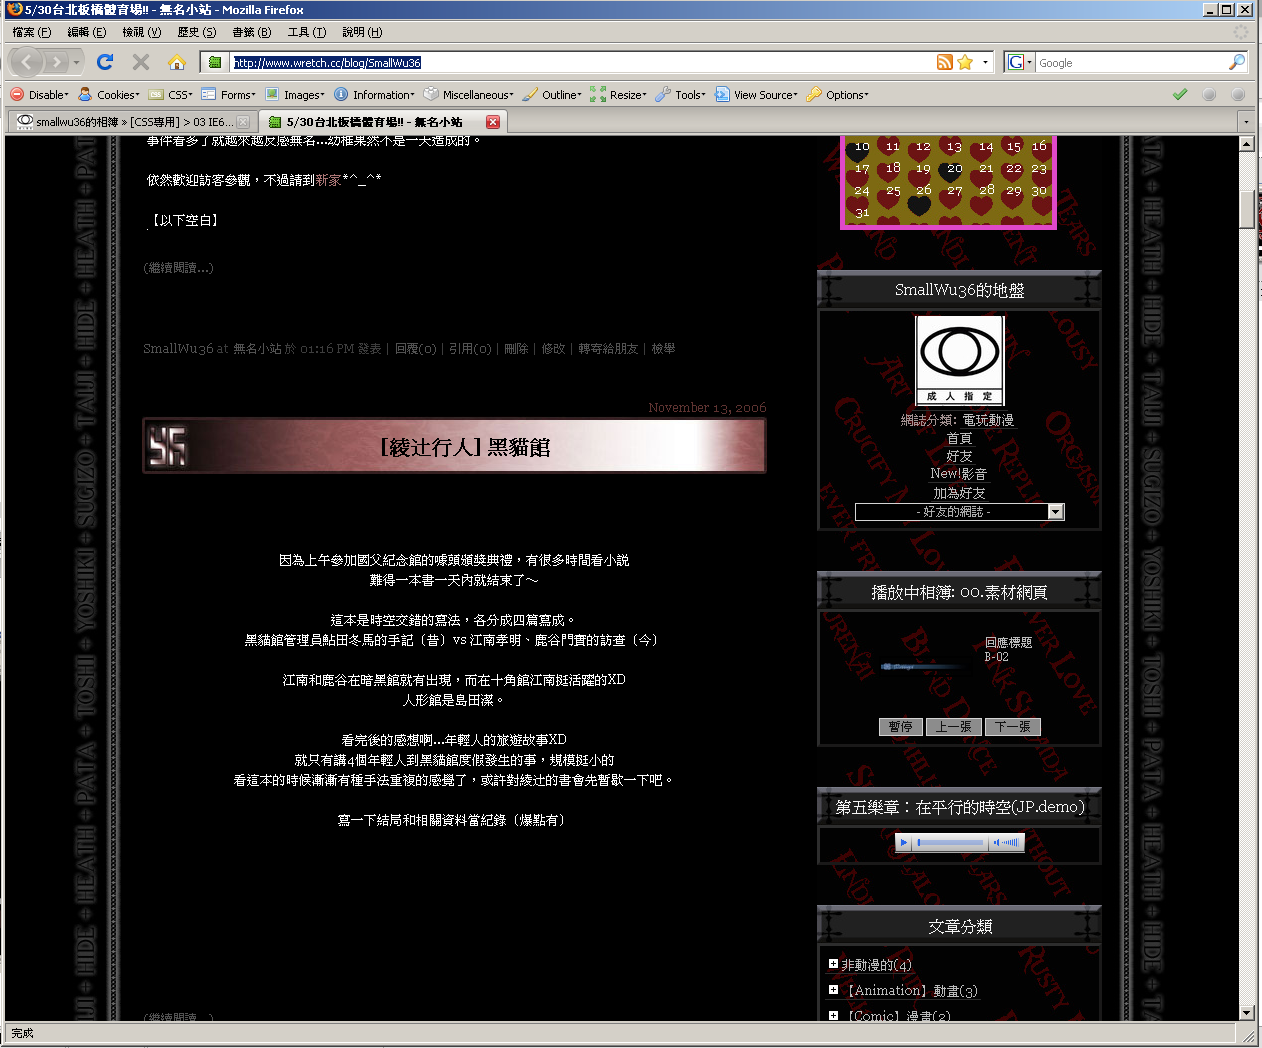The image size is (1262, 1048).
Task: Click the 刪除 post link
Action: (516, 349)
